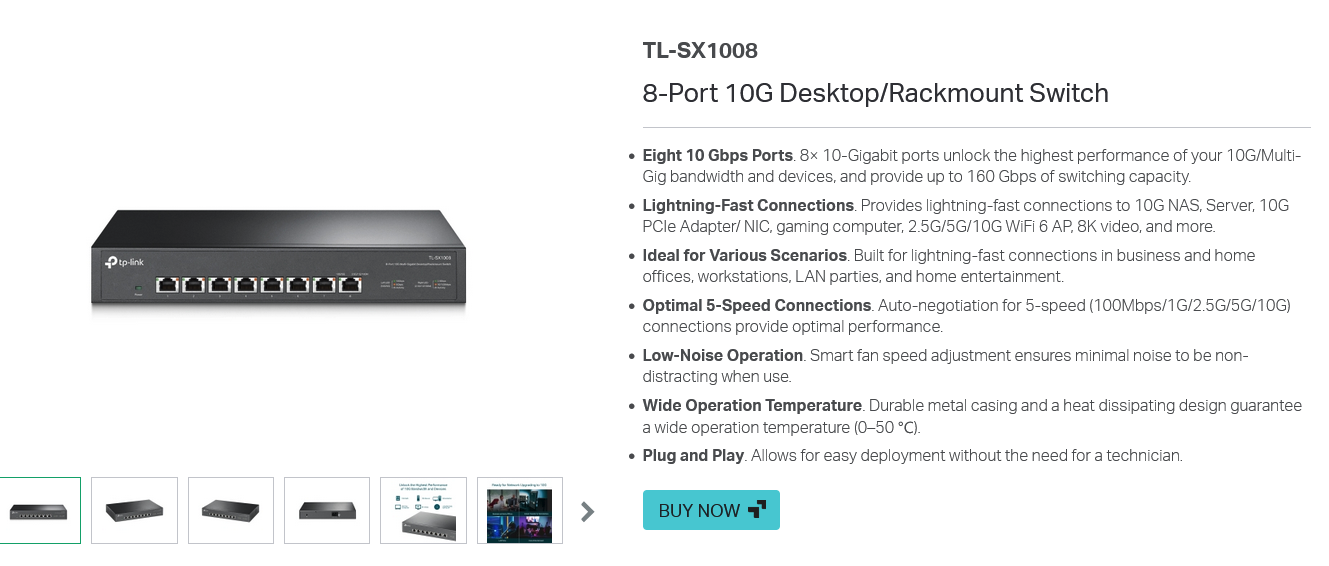Click the Low-Noise Operation bullet heading
Image resolution: width=1329 pixels, height=566 pixels.
(723, 355)
